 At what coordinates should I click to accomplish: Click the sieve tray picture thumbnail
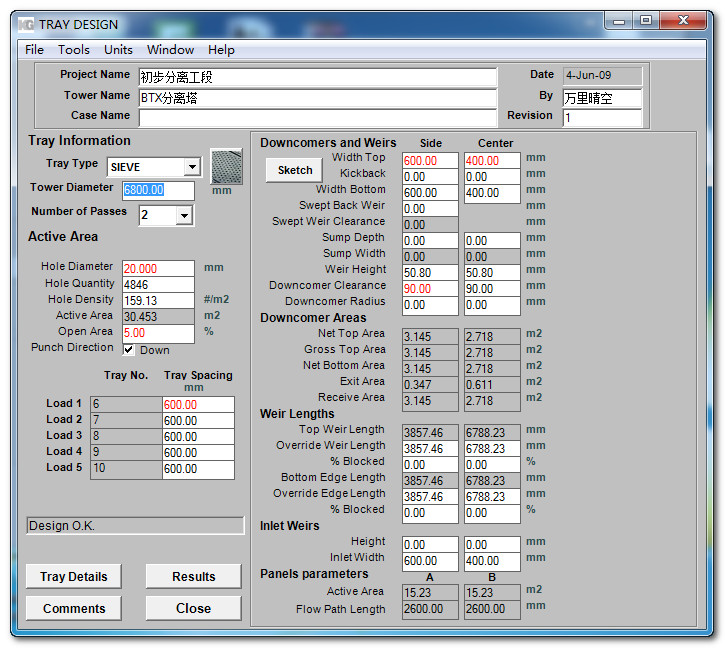[x=226, y=166]
